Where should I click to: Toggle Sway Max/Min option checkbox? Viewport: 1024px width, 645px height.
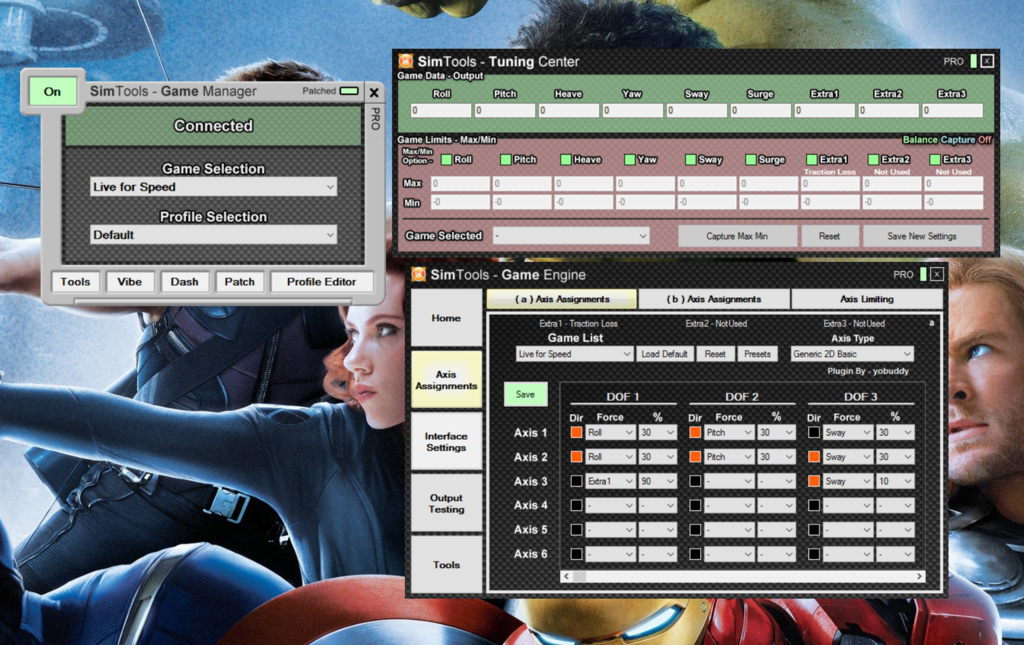690,159
